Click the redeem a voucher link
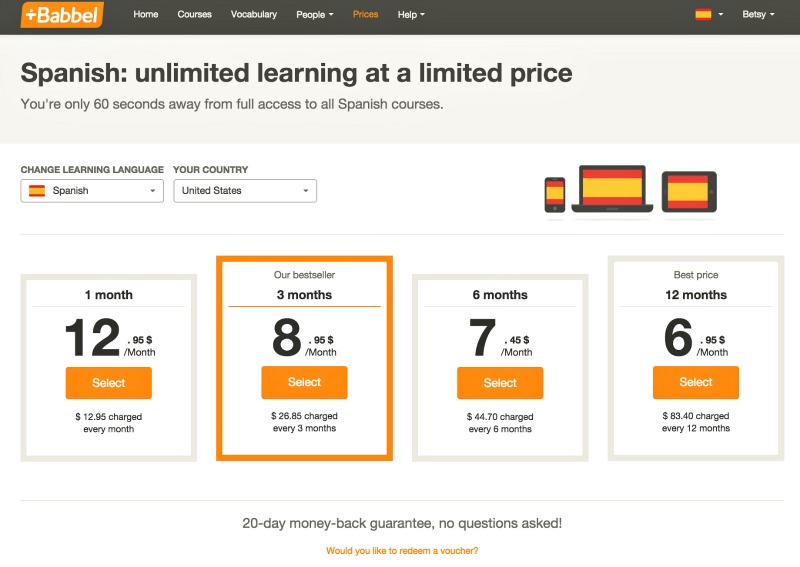 (402, 551)
